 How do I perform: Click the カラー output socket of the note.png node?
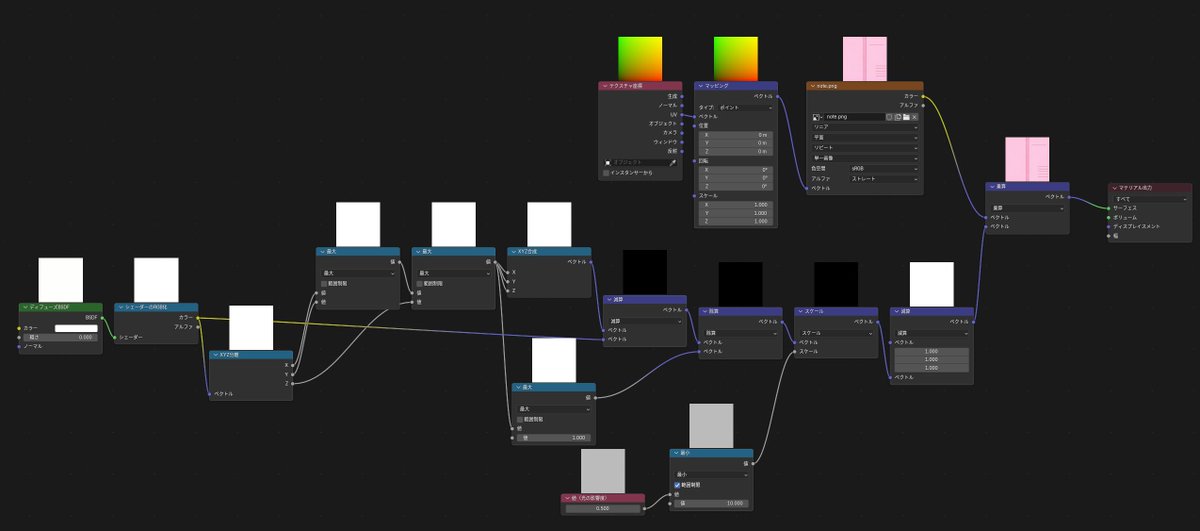[x=923, y=96]
